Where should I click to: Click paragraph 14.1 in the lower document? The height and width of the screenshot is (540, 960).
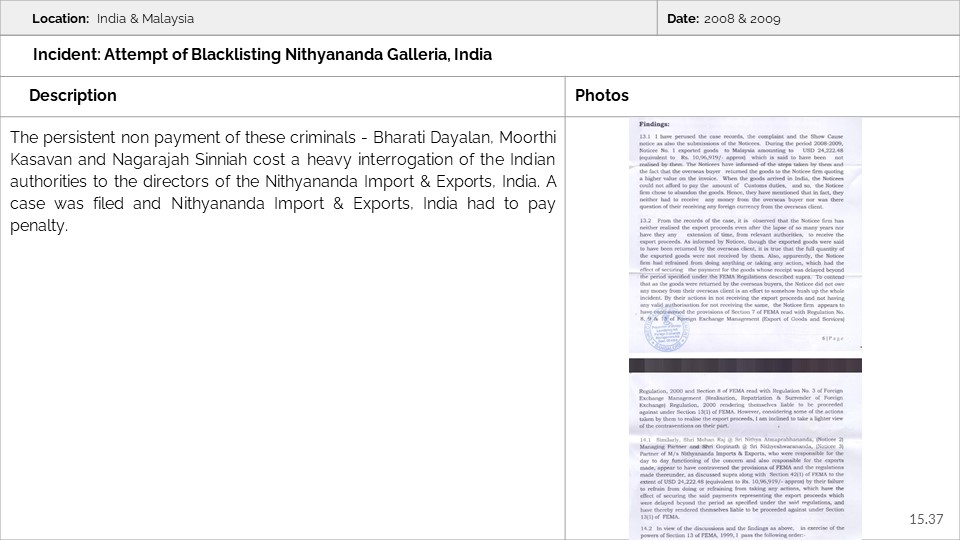(745, 475)
